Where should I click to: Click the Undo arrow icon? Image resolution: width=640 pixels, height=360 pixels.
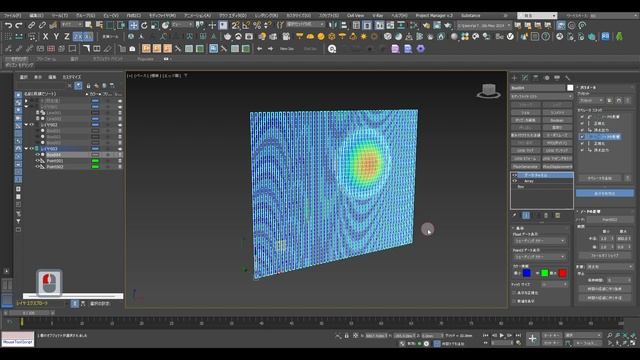pyautogui.click(x=9, y=25)
